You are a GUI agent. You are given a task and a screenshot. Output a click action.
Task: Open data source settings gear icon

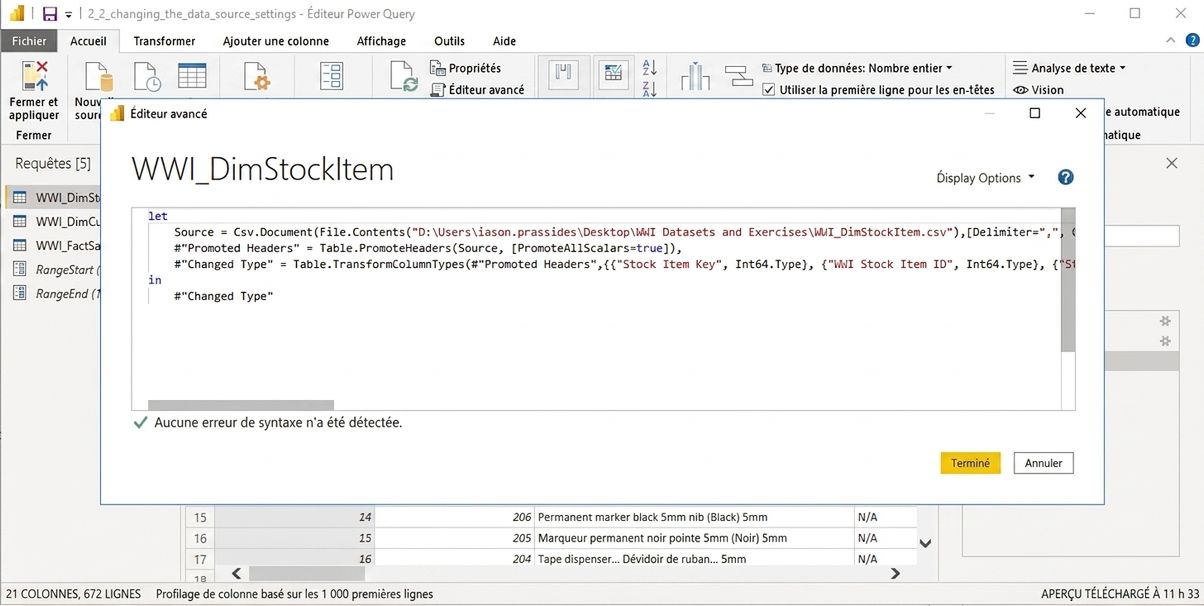point(257,76)
